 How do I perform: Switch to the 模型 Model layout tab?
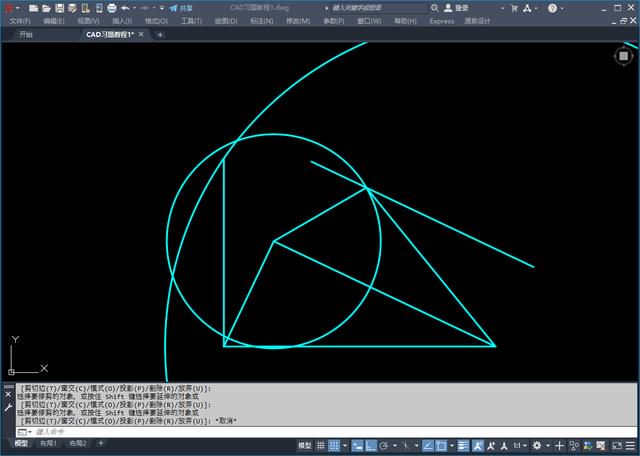point(21,443)
